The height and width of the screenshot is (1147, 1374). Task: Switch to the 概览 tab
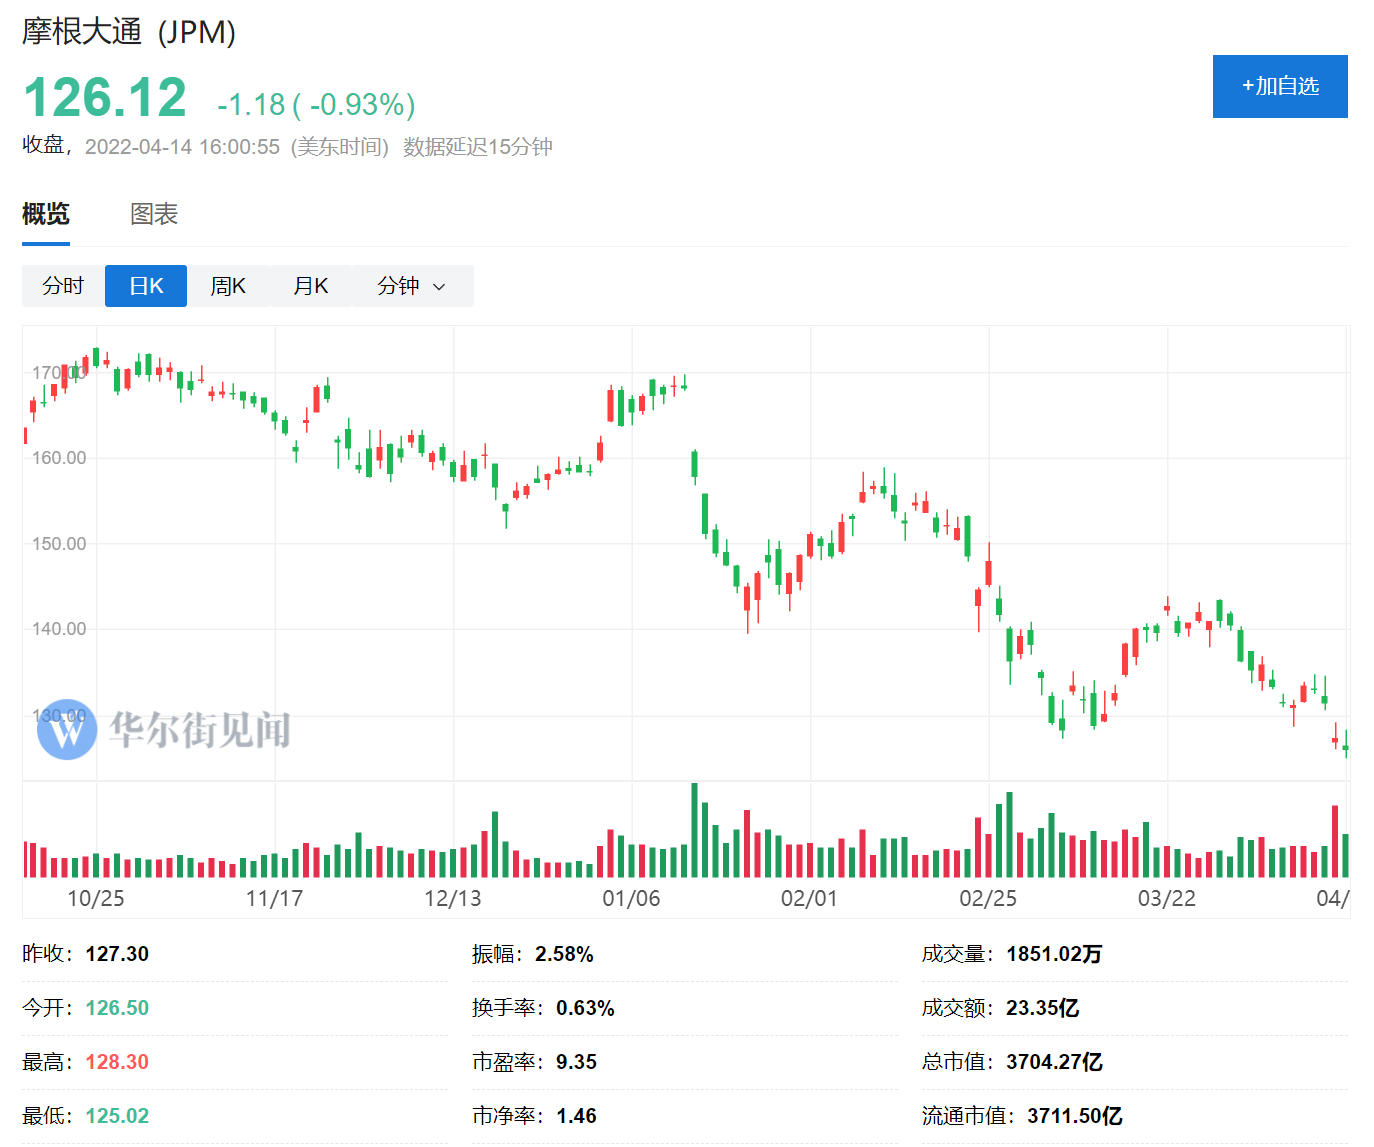(46, 214)
